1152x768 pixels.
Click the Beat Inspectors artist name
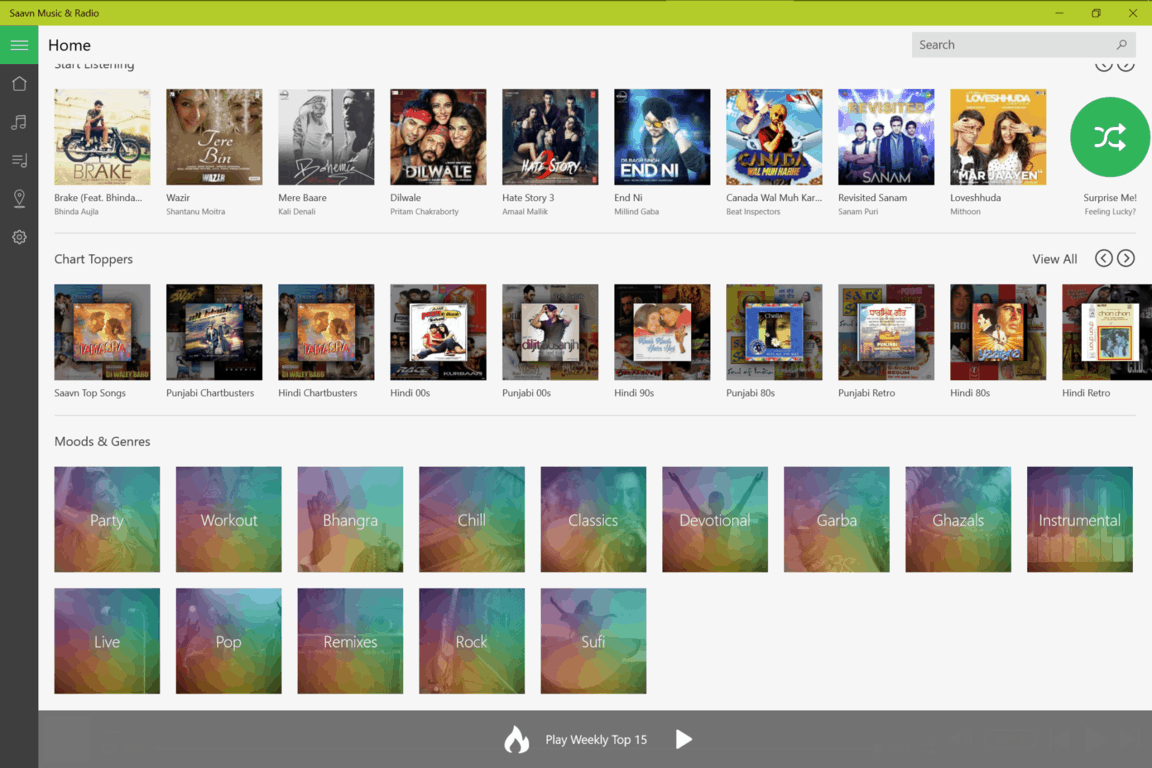point(753,212)
